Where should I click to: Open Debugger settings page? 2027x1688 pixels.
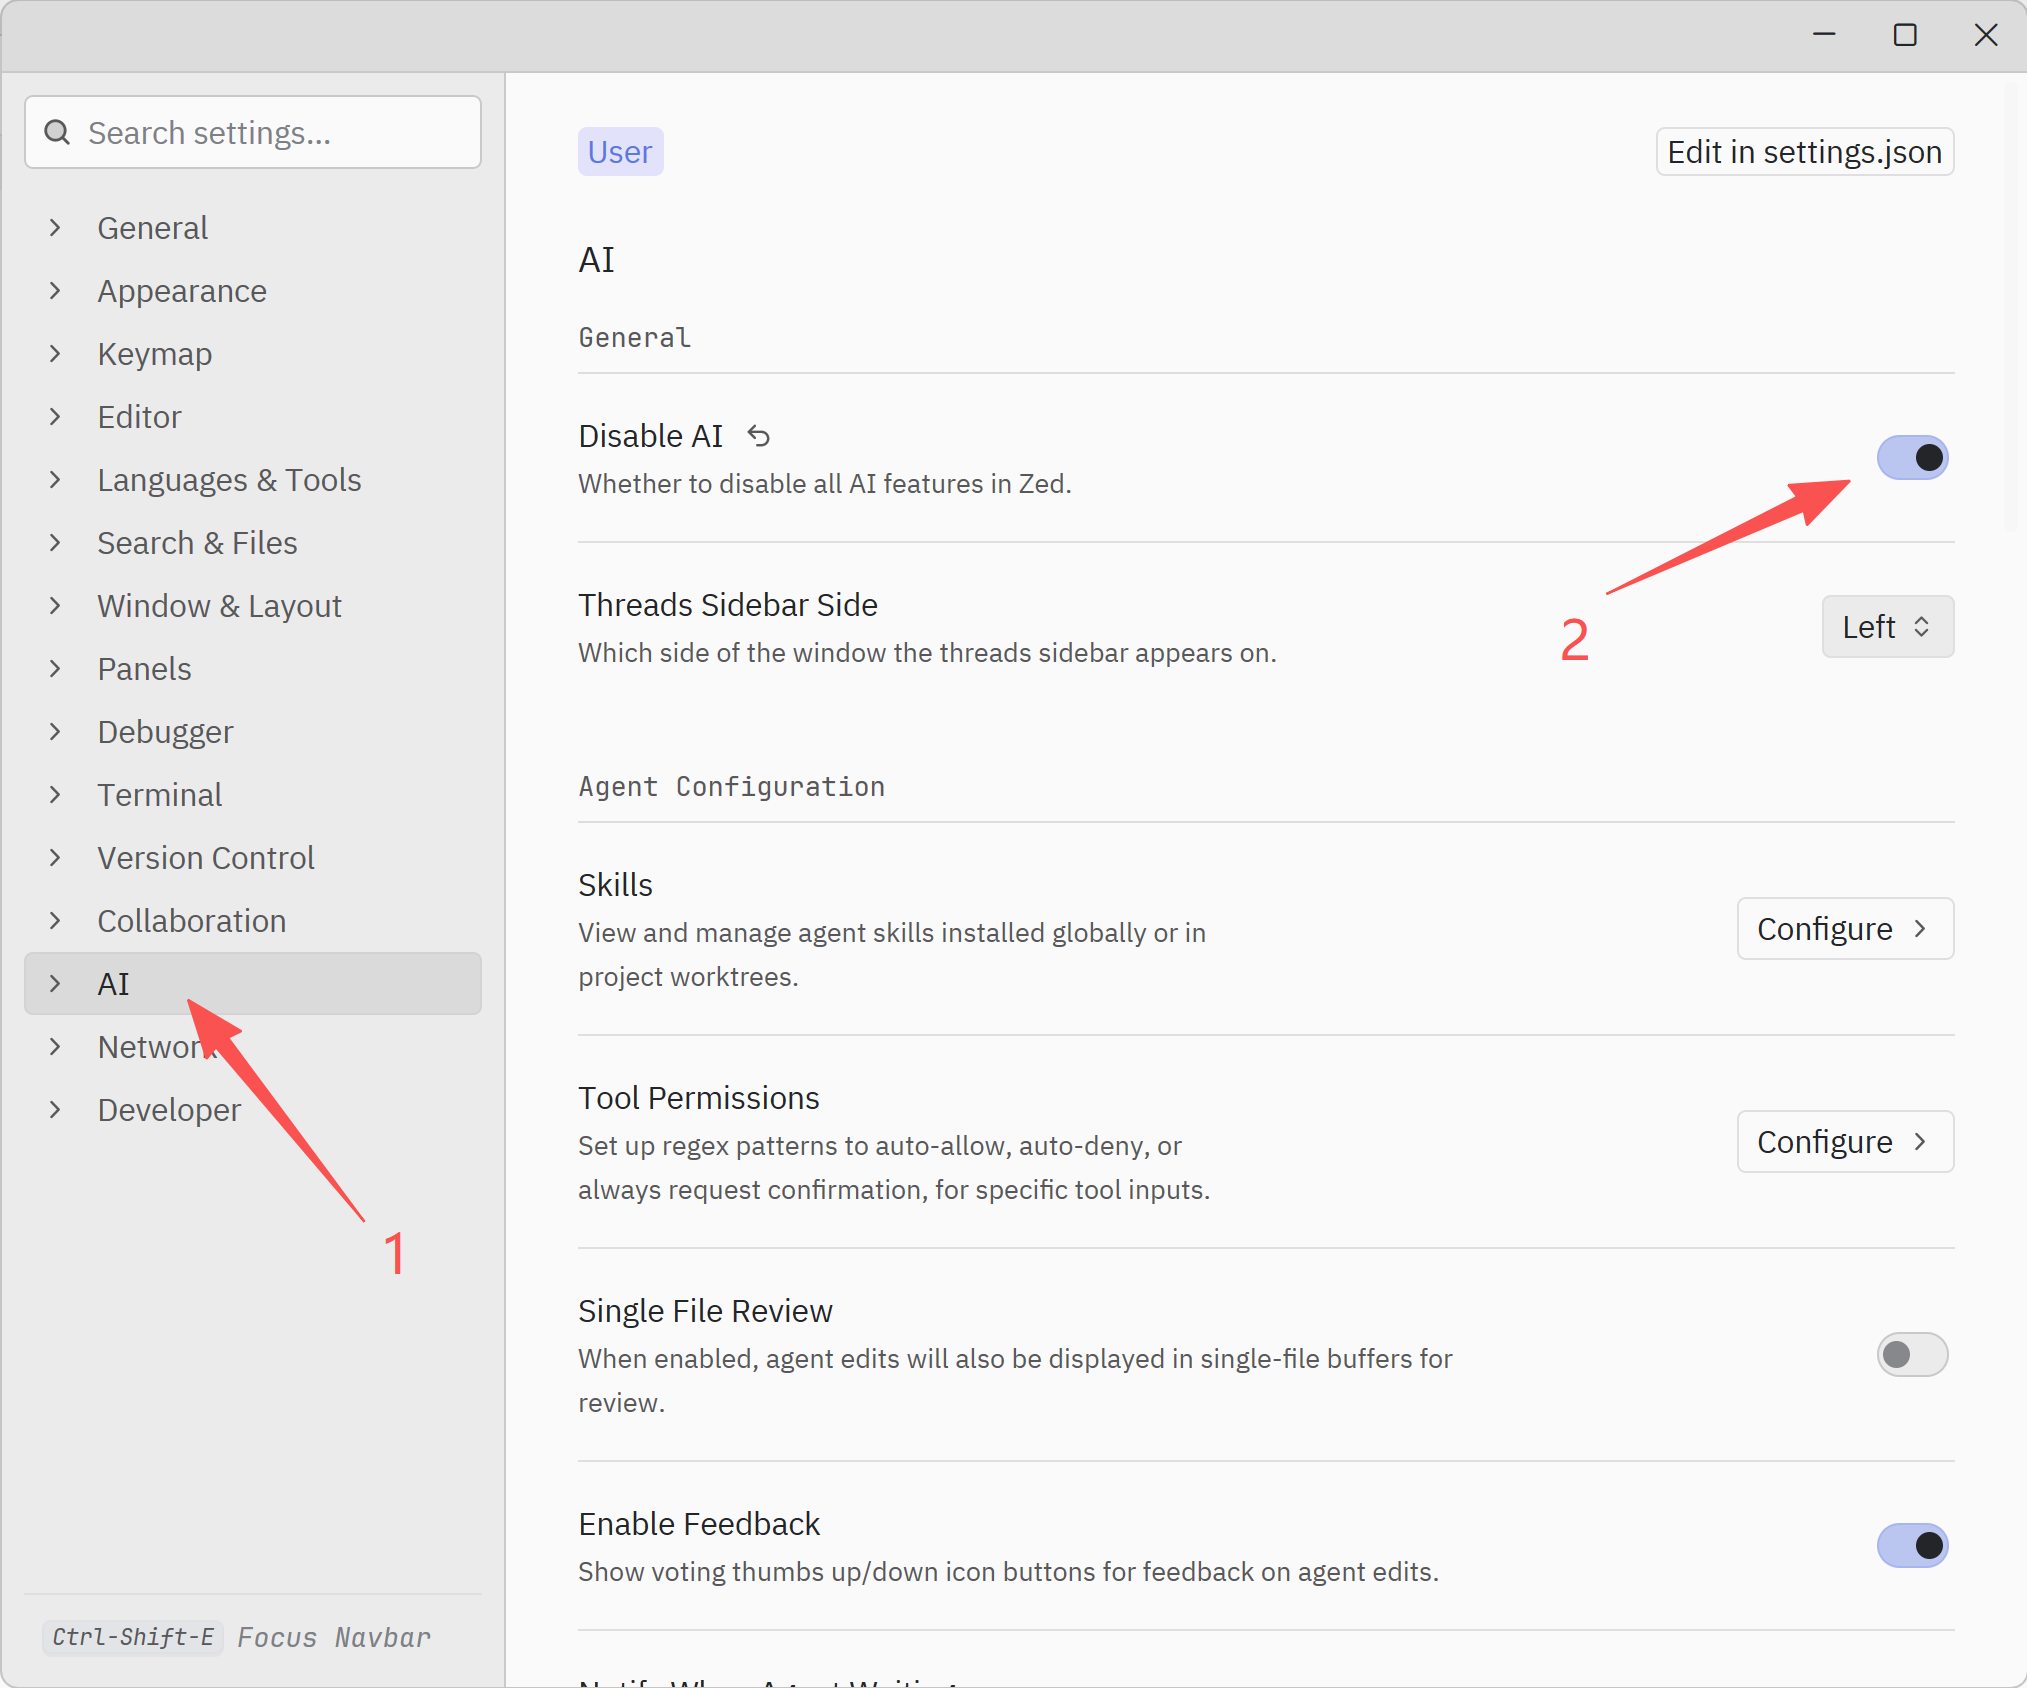[253, 732]
